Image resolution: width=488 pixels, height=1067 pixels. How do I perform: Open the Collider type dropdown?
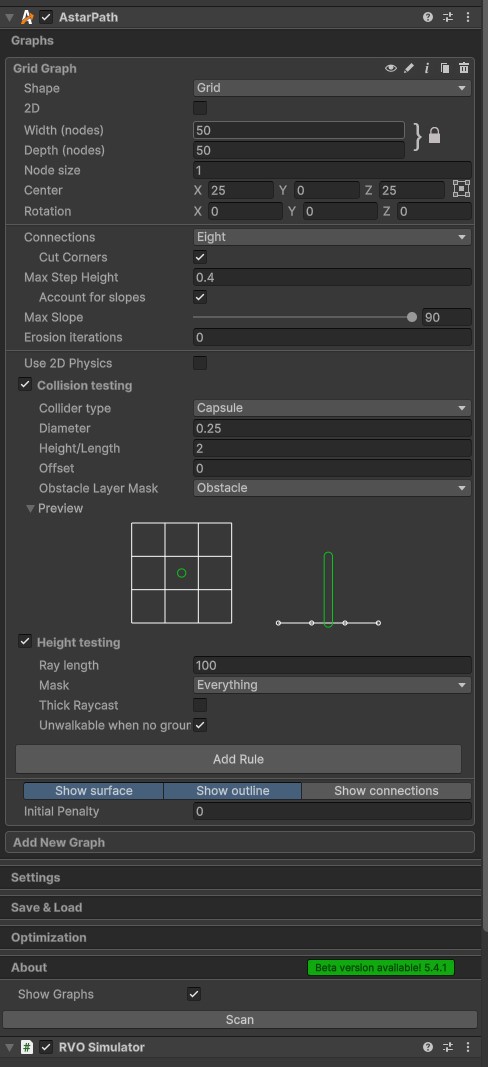[x=332, y=408]
